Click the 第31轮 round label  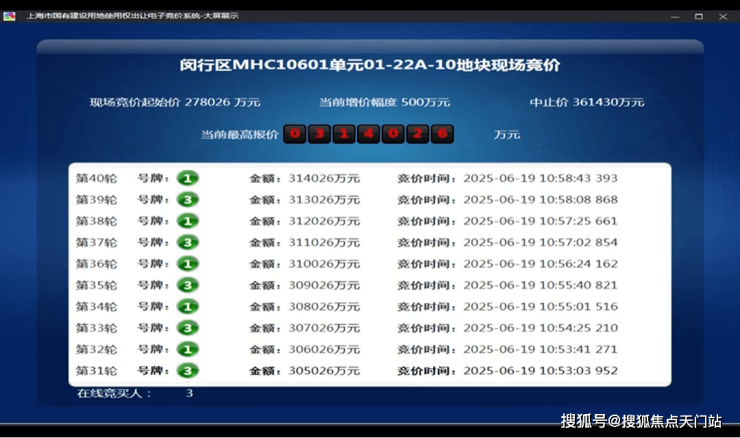[96, 371]
